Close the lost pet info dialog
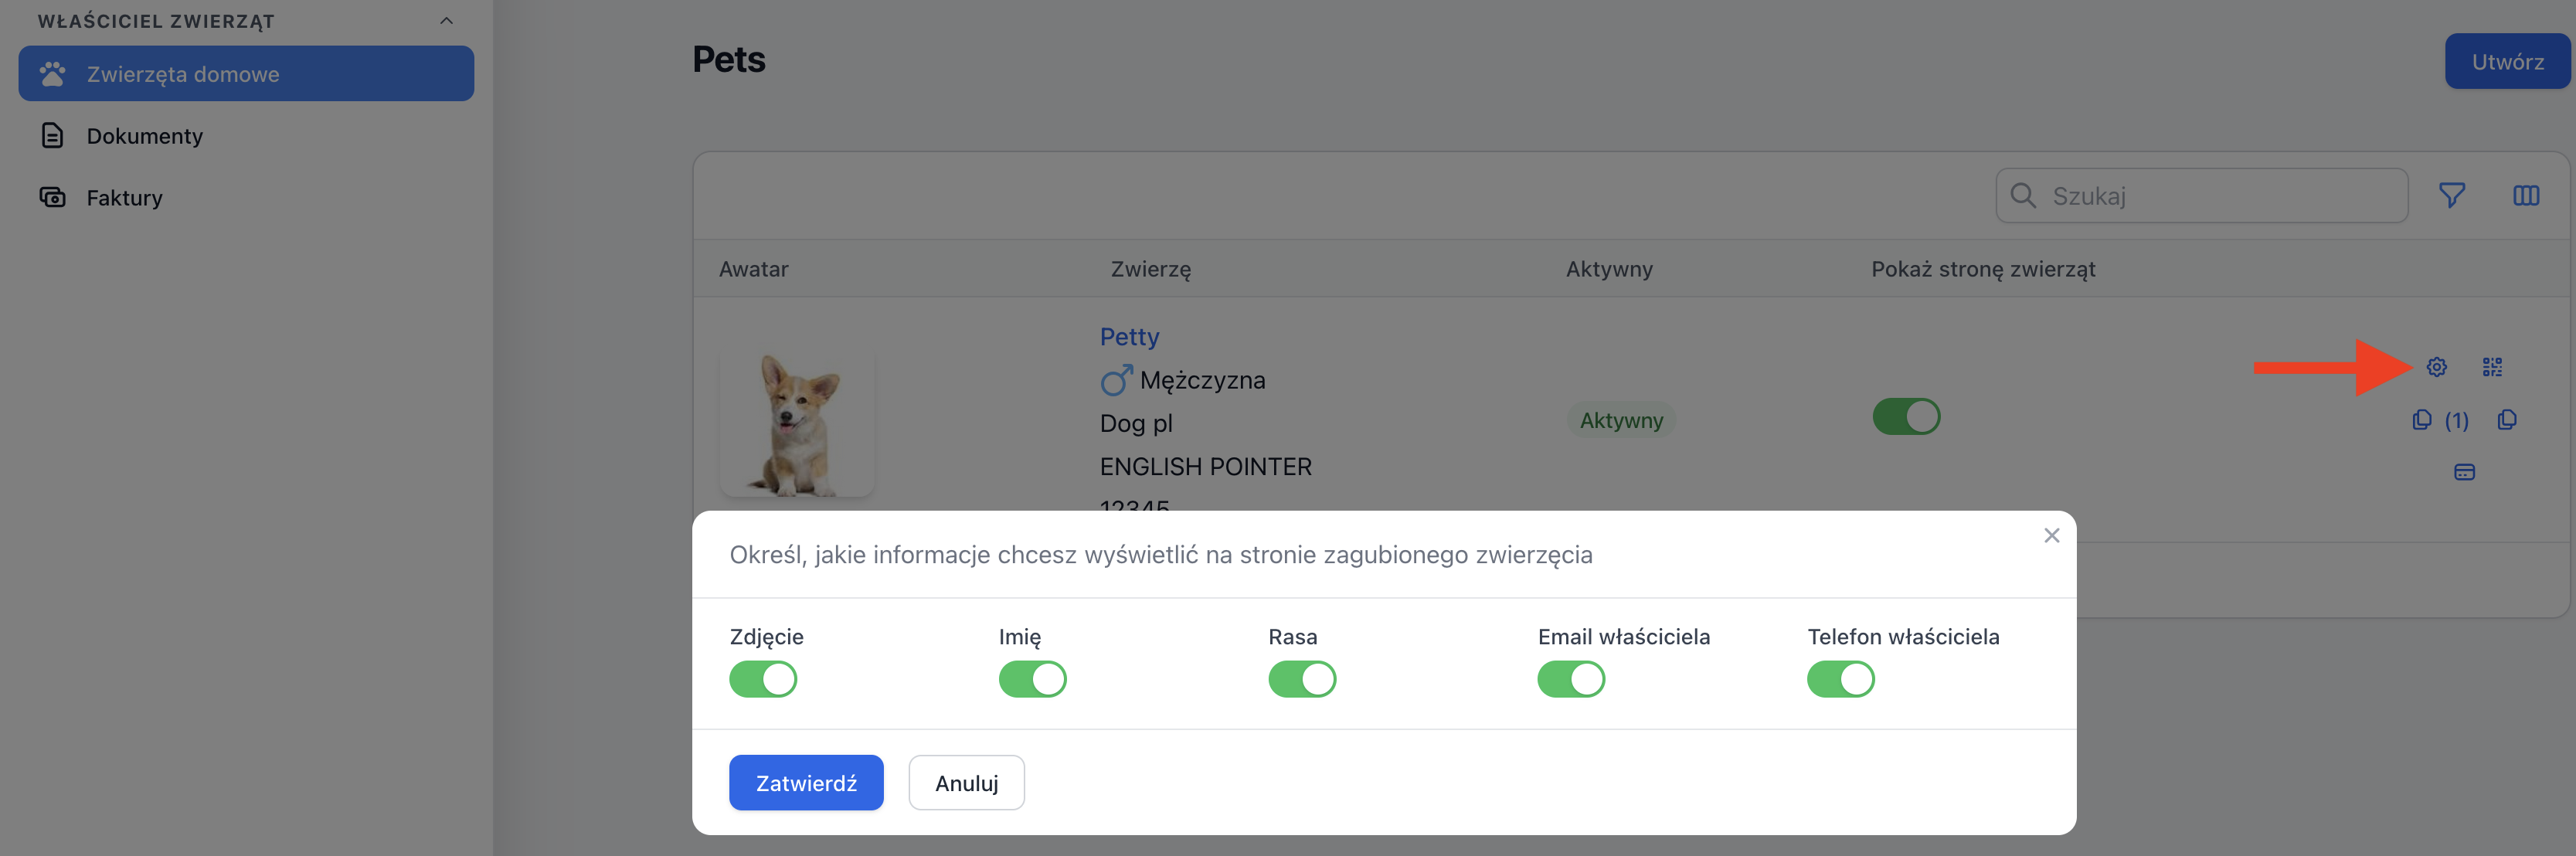2576x856 pixels. tap(2052, 535)
